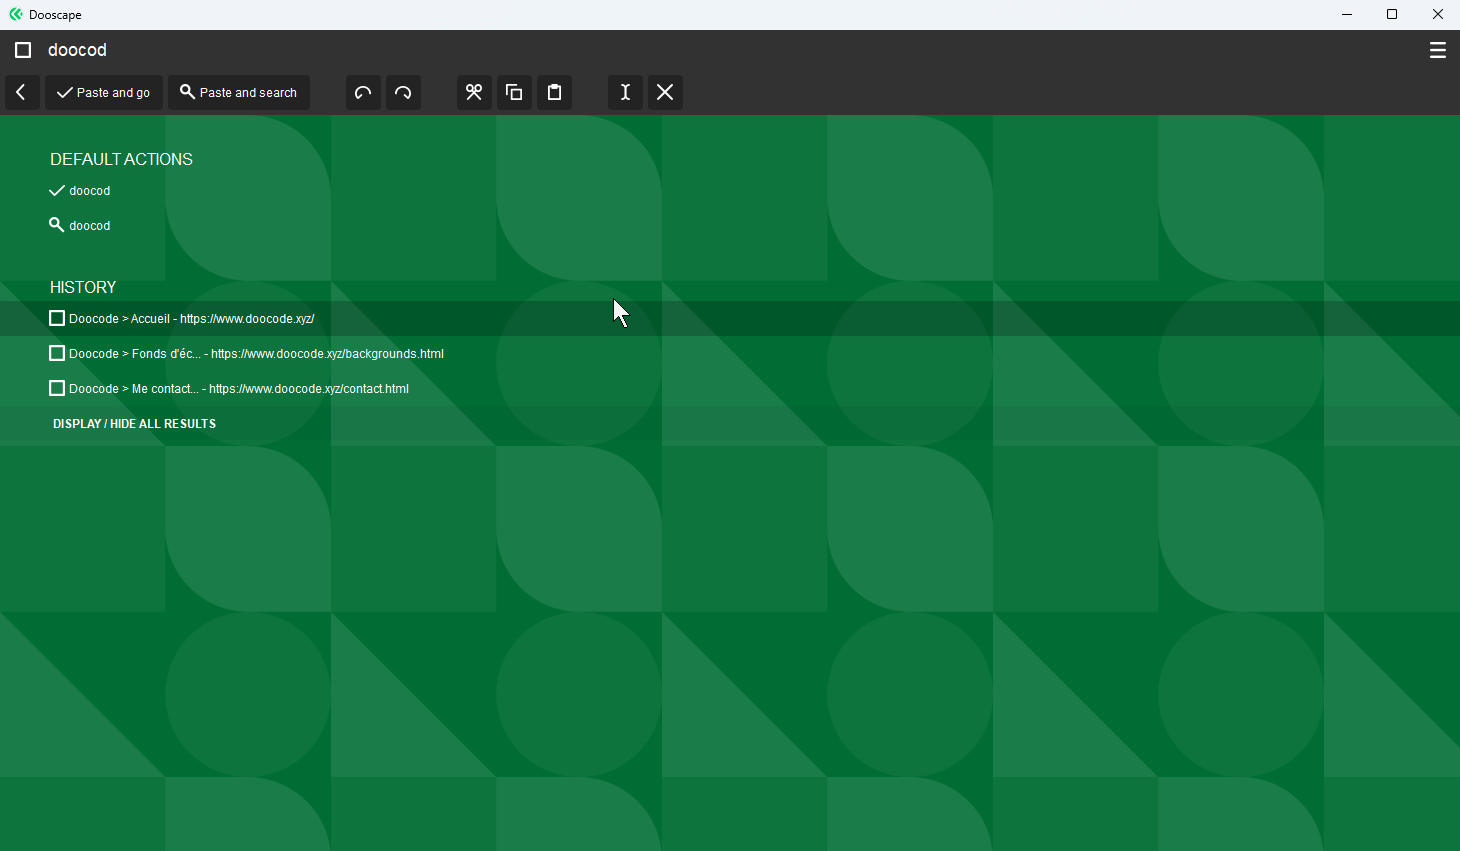Click the page icon left of address field

pos(23,50)
